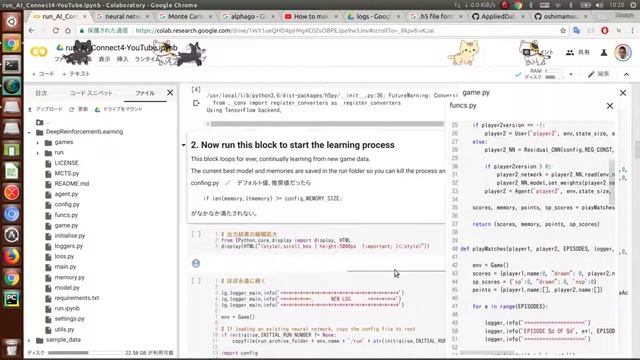Open requirements.txt in file tree

coord(77,298)
